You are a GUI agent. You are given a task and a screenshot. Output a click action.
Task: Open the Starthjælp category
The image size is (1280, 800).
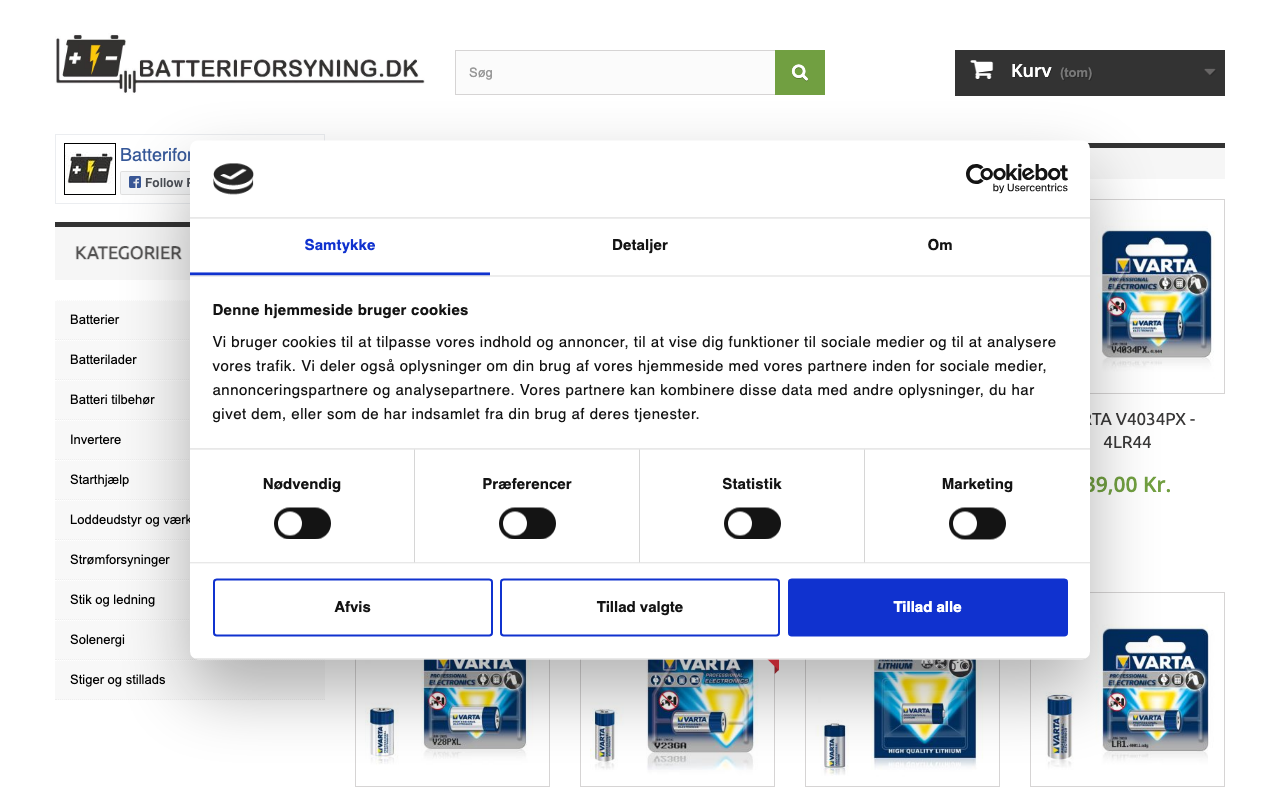click(x=100, y=480)
